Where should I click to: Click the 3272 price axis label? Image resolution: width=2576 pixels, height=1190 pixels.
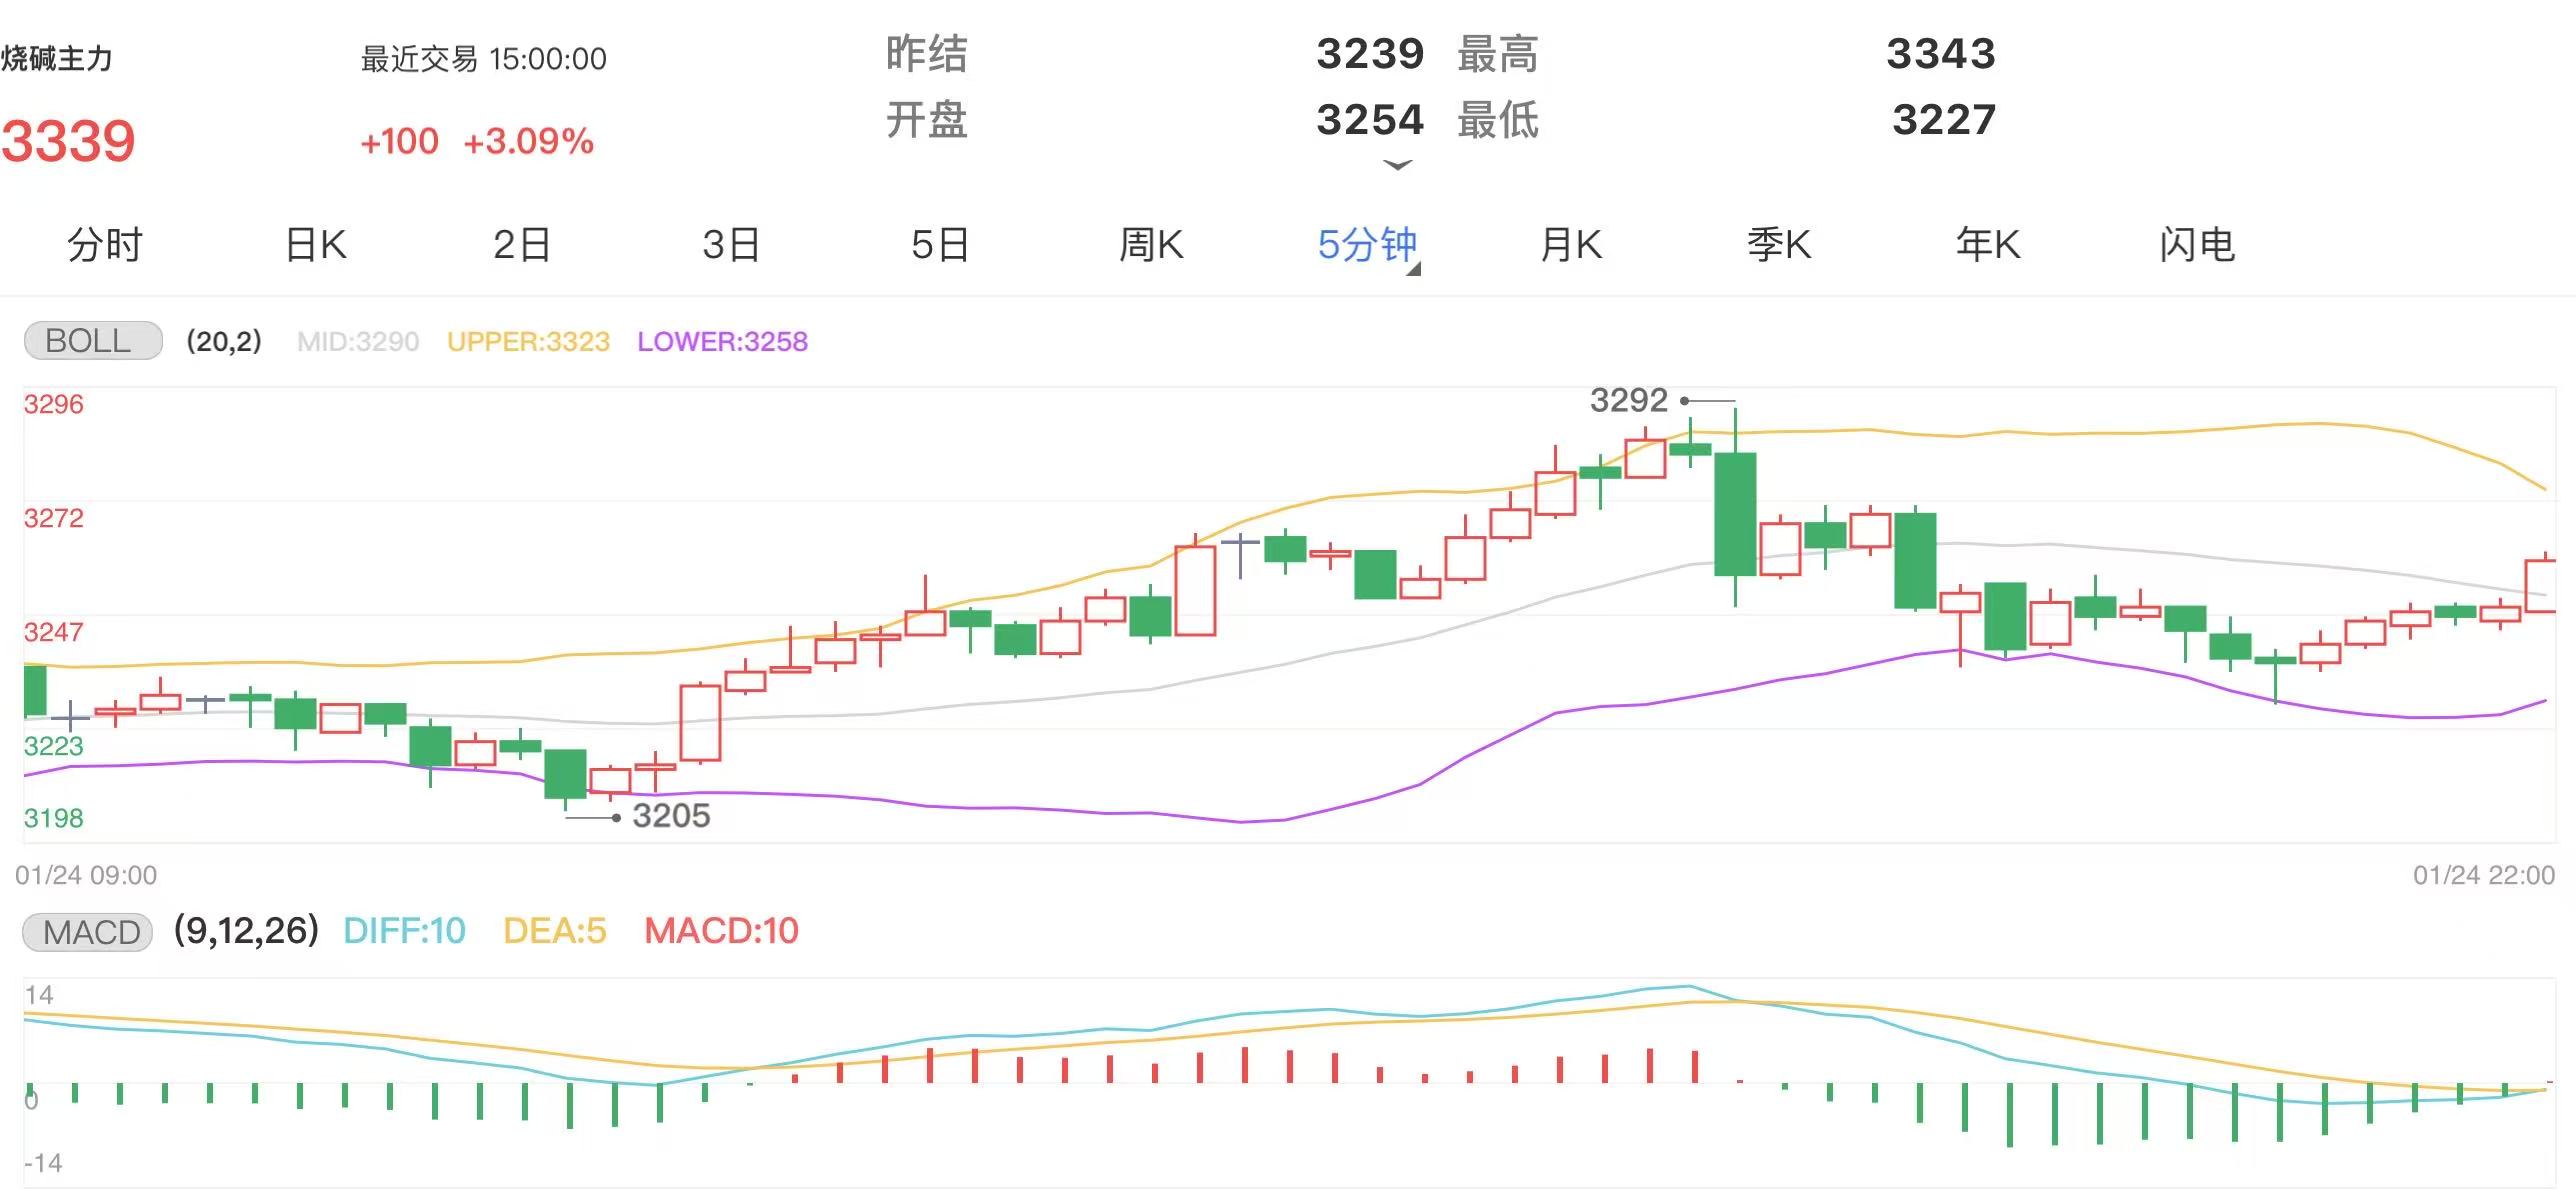[54, 518]
